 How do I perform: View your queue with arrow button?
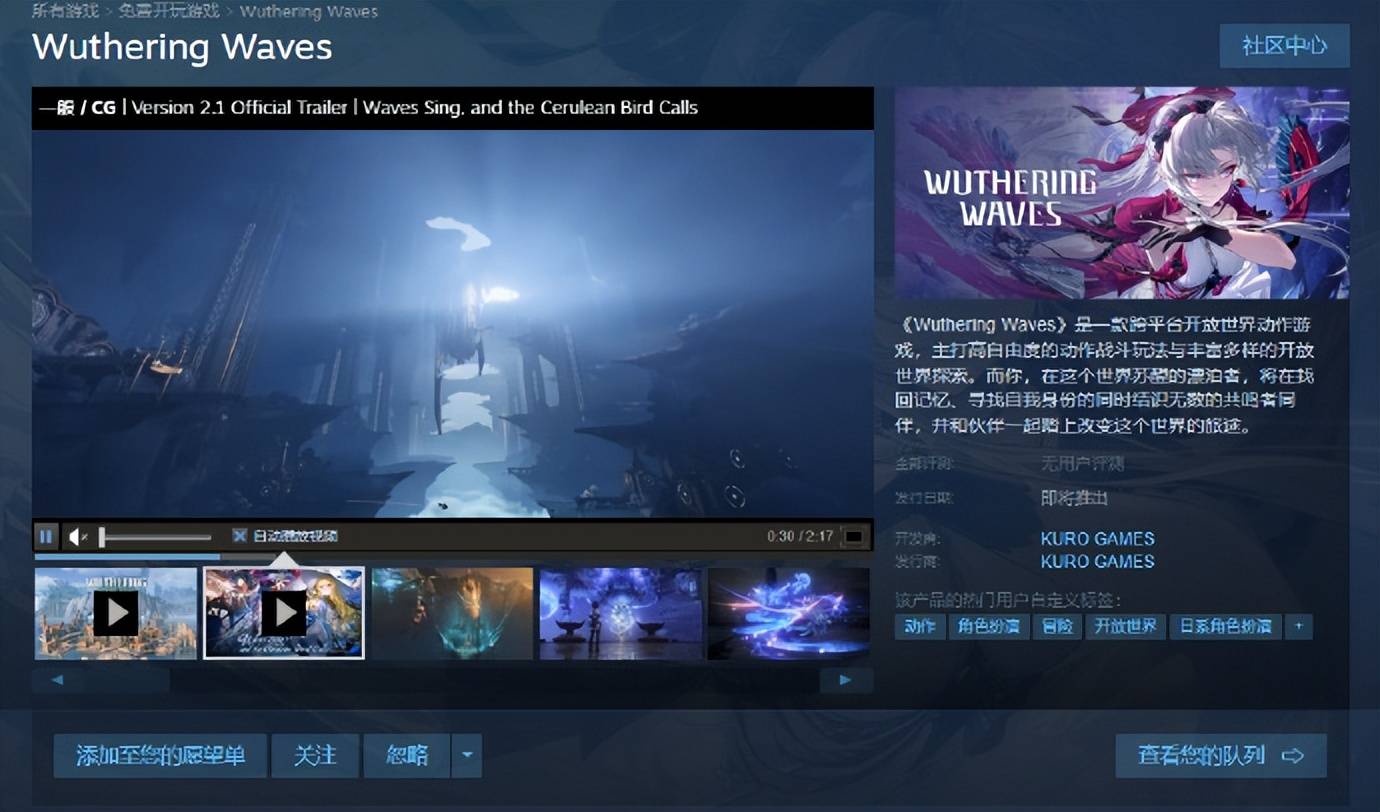pos(1220,756)
